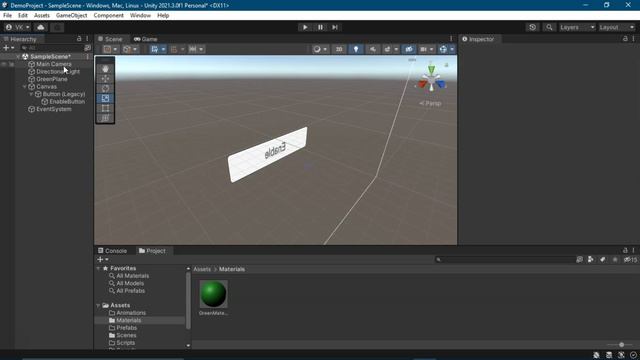Open the Help menu
The height and width of the screenshot is (360, 640).
point(163,16)
